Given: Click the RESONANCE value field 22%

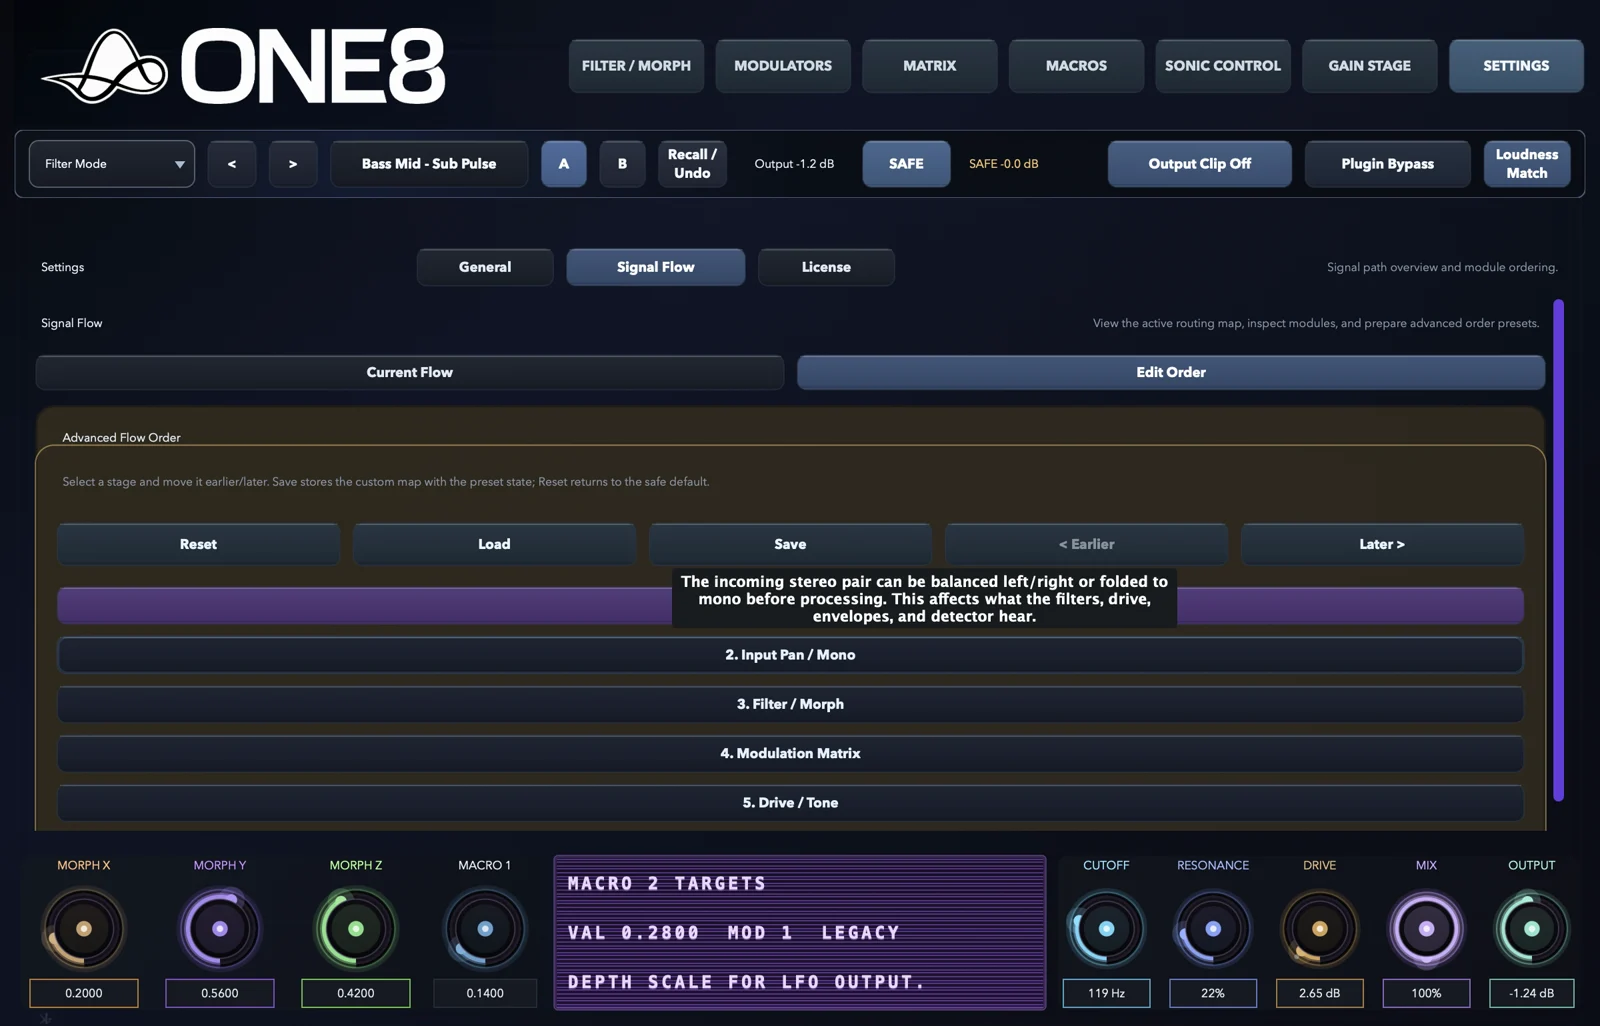Looking at the screenshot, I should (x=1213, y=993).
